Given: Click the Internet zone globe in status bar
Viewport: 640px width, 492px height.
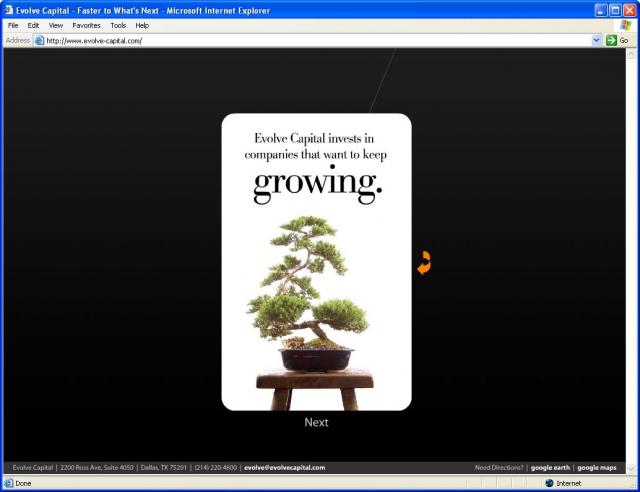Looking at the screenshot, I should [550, 483].
